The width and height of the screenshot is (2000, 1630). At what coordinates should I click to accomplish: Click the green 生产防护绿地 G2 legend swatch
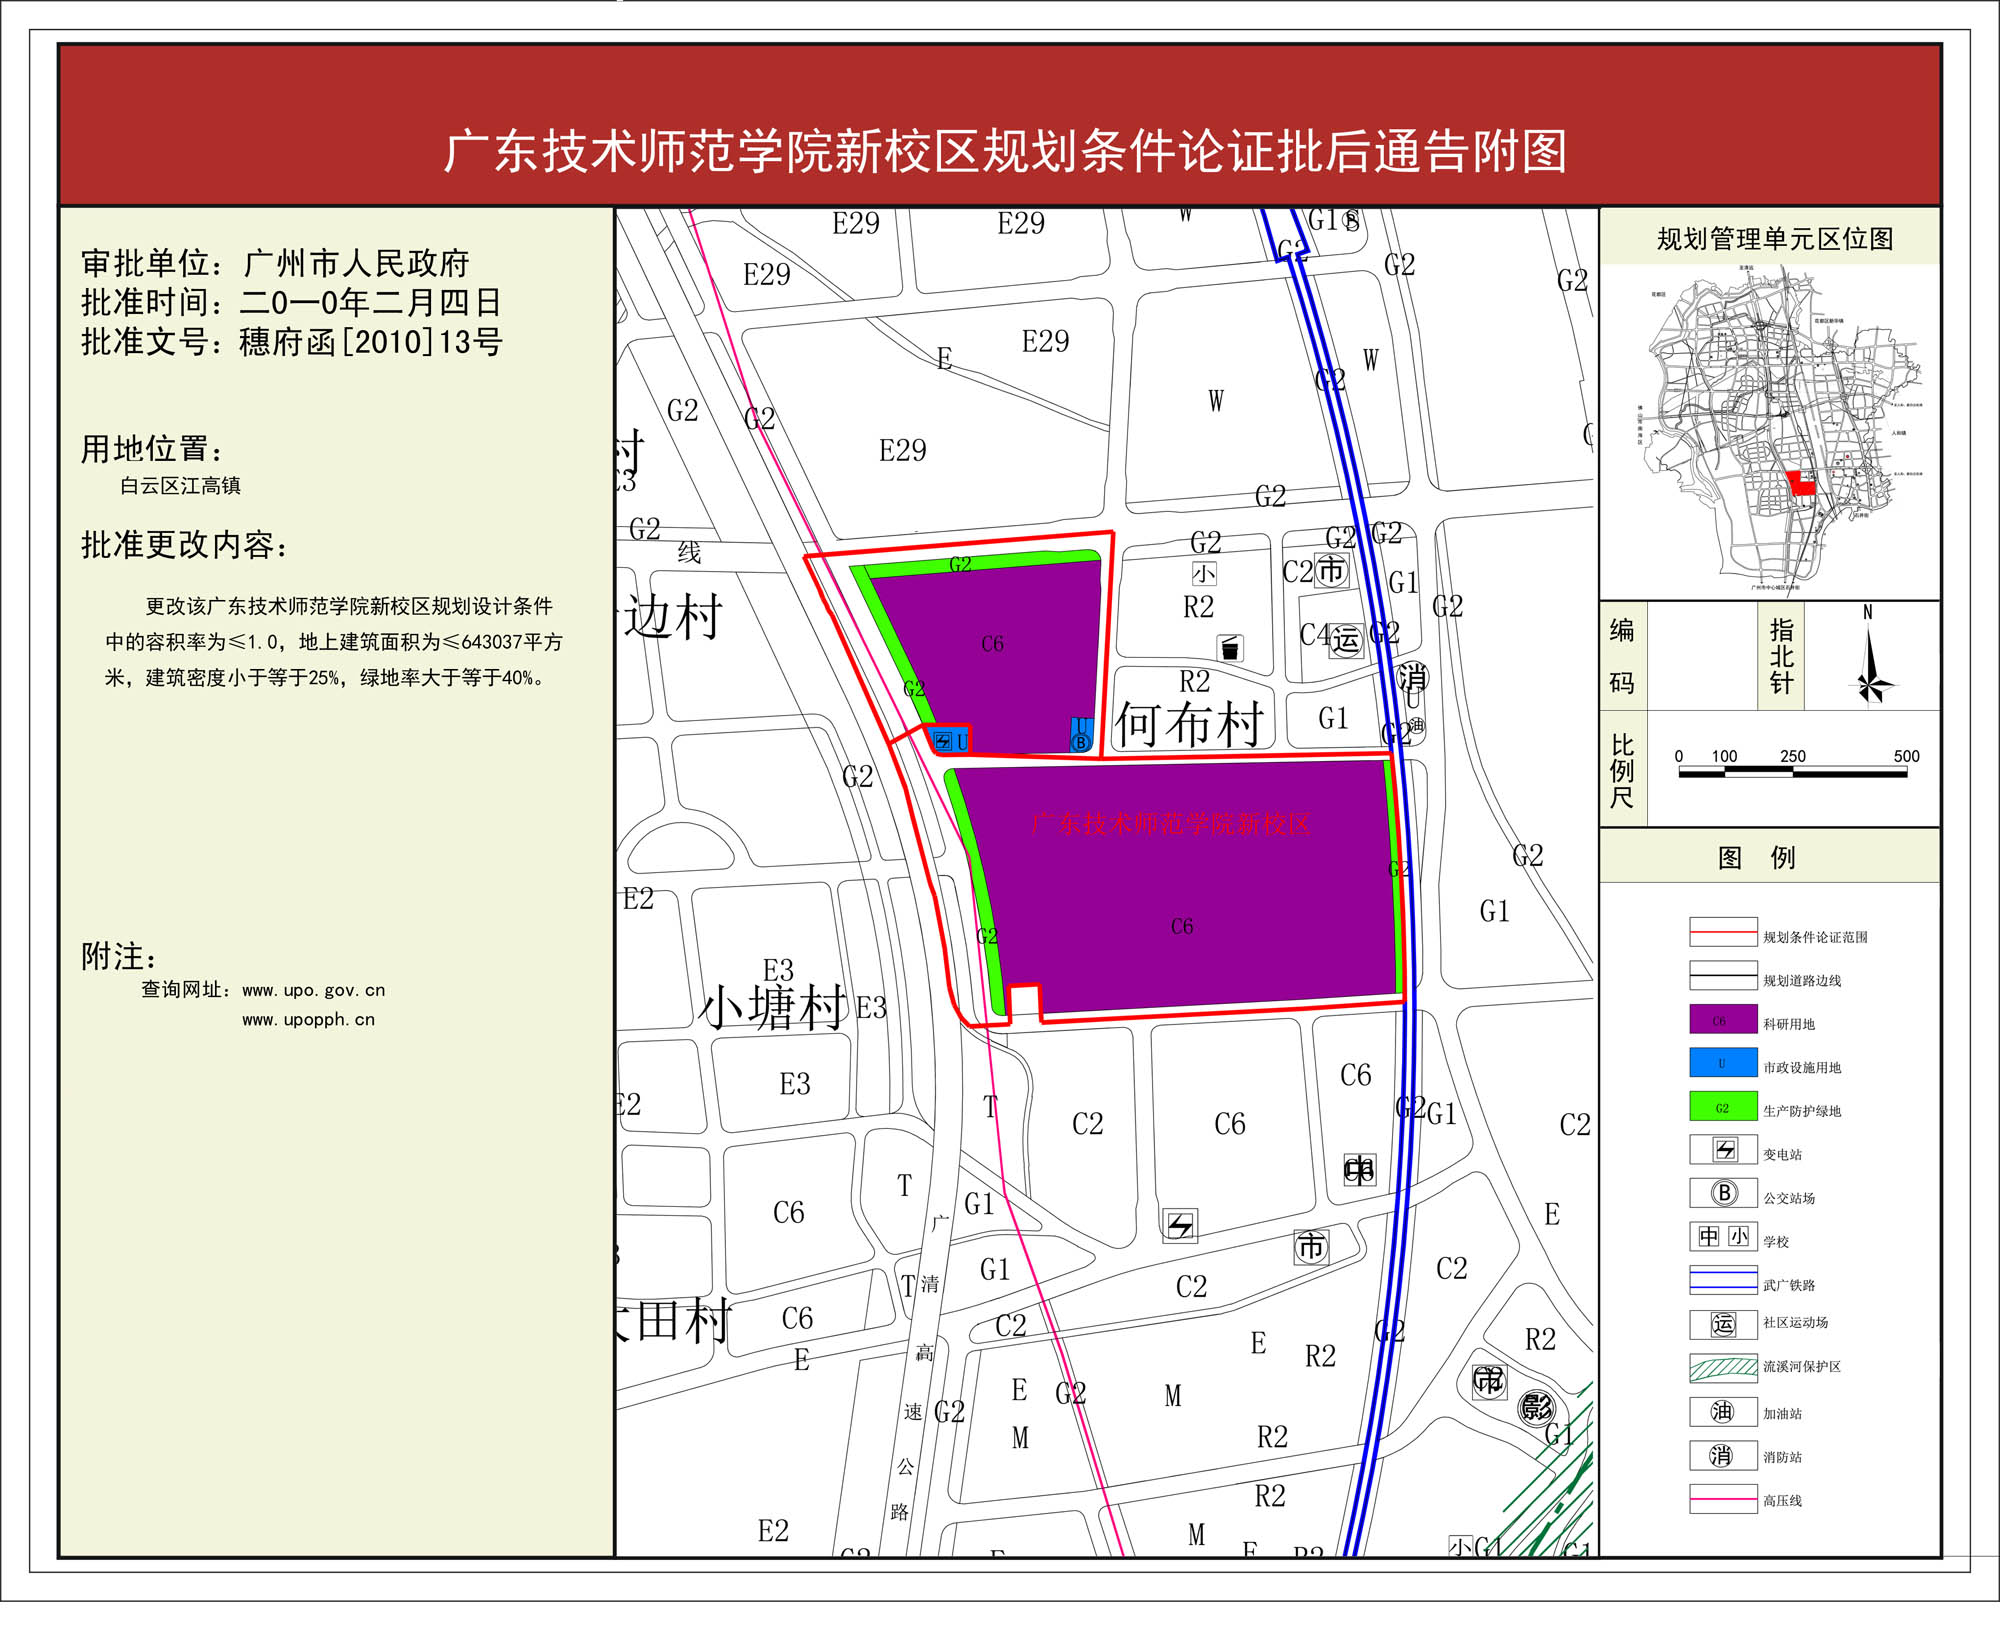(1723, 1107)
